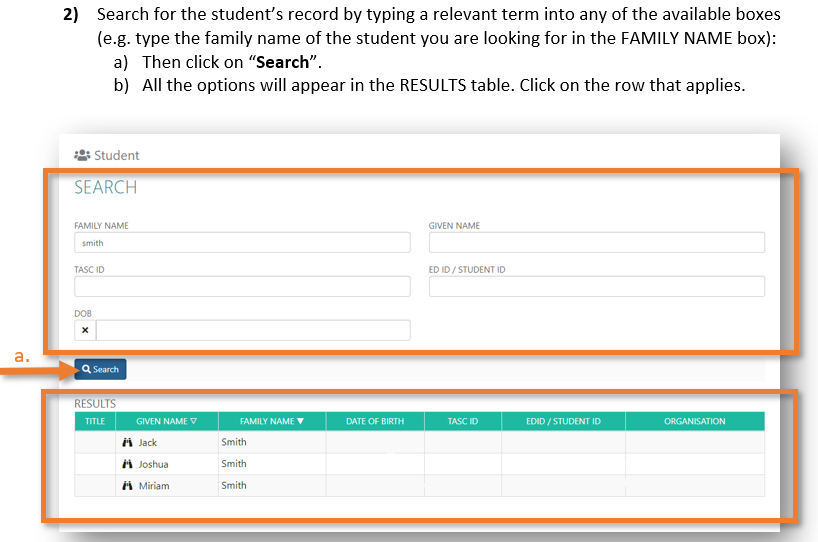Select the TASC ID input box
Image resolution: width=818 pixels, height=542 pixels.
tap(242, 287)
